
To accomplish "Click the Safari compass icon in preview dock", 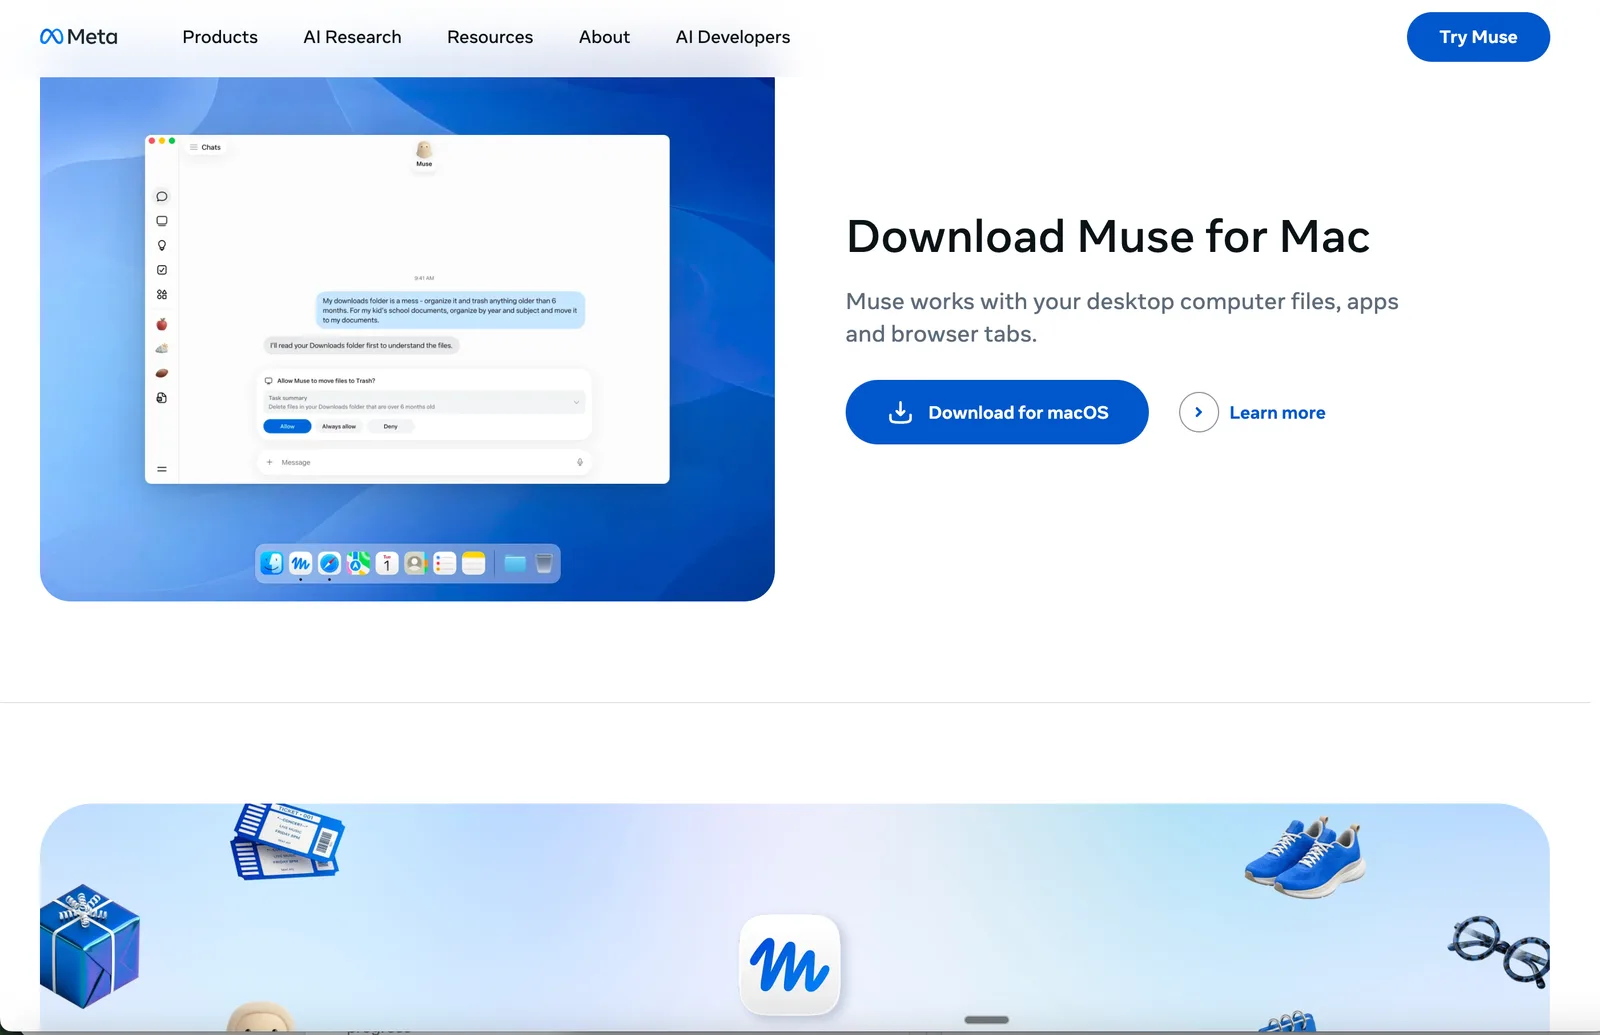I will (329, 563).
